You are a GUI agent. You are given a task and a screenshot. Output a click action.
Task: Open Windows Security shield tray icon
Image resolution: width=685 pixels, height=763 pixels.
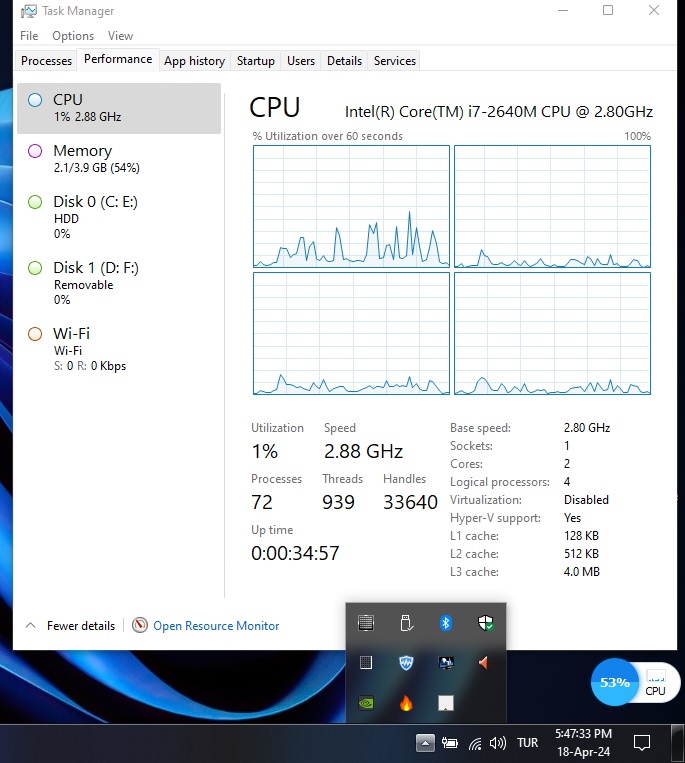coord(486,622)
